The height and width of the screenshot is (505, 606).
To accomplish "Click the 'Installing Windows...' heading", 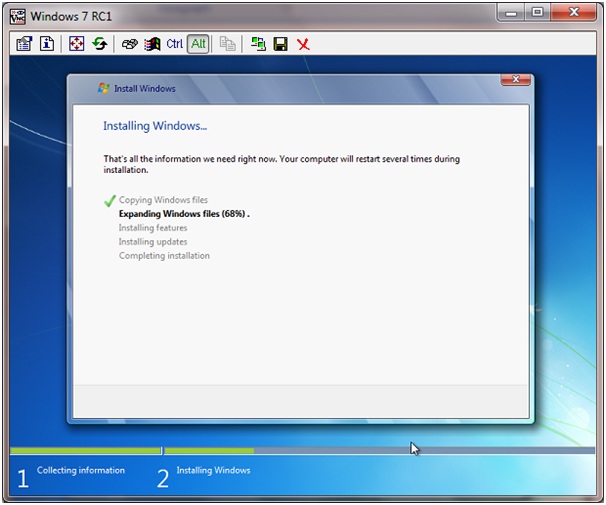I will point(155,126).
